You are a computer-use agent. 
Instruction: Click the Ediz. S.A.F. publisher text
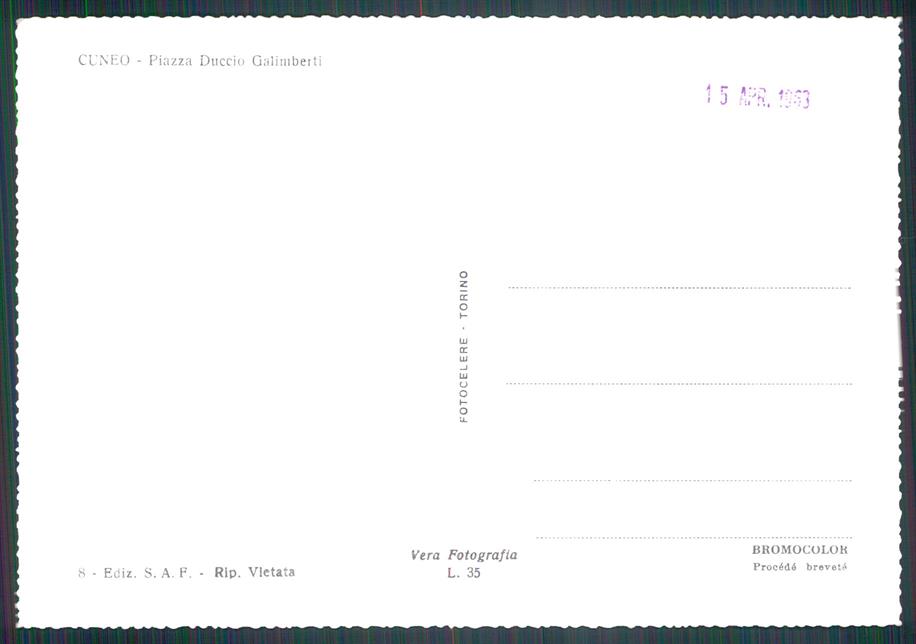click(x=148, y=573)
